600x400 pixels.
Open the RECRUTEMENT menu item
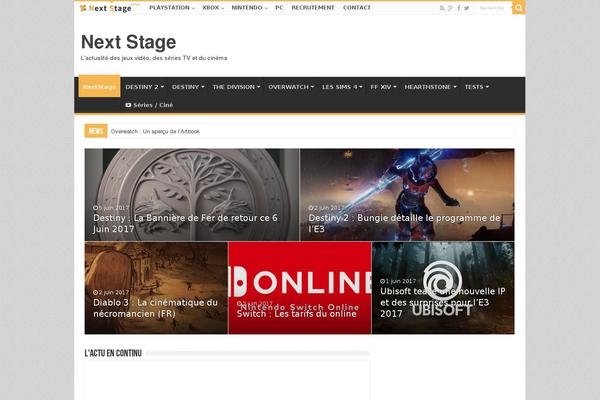point(313,8)
